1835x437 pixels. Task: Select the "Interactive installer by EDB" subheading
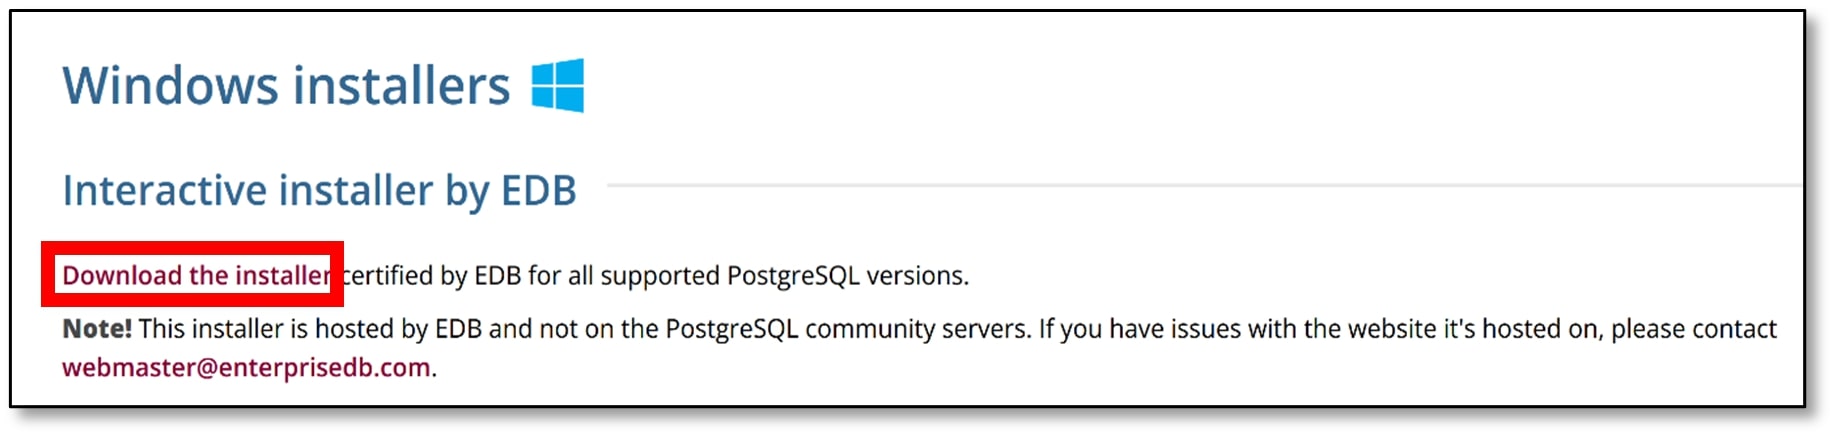pyautogui.click(x=319, y=190)
